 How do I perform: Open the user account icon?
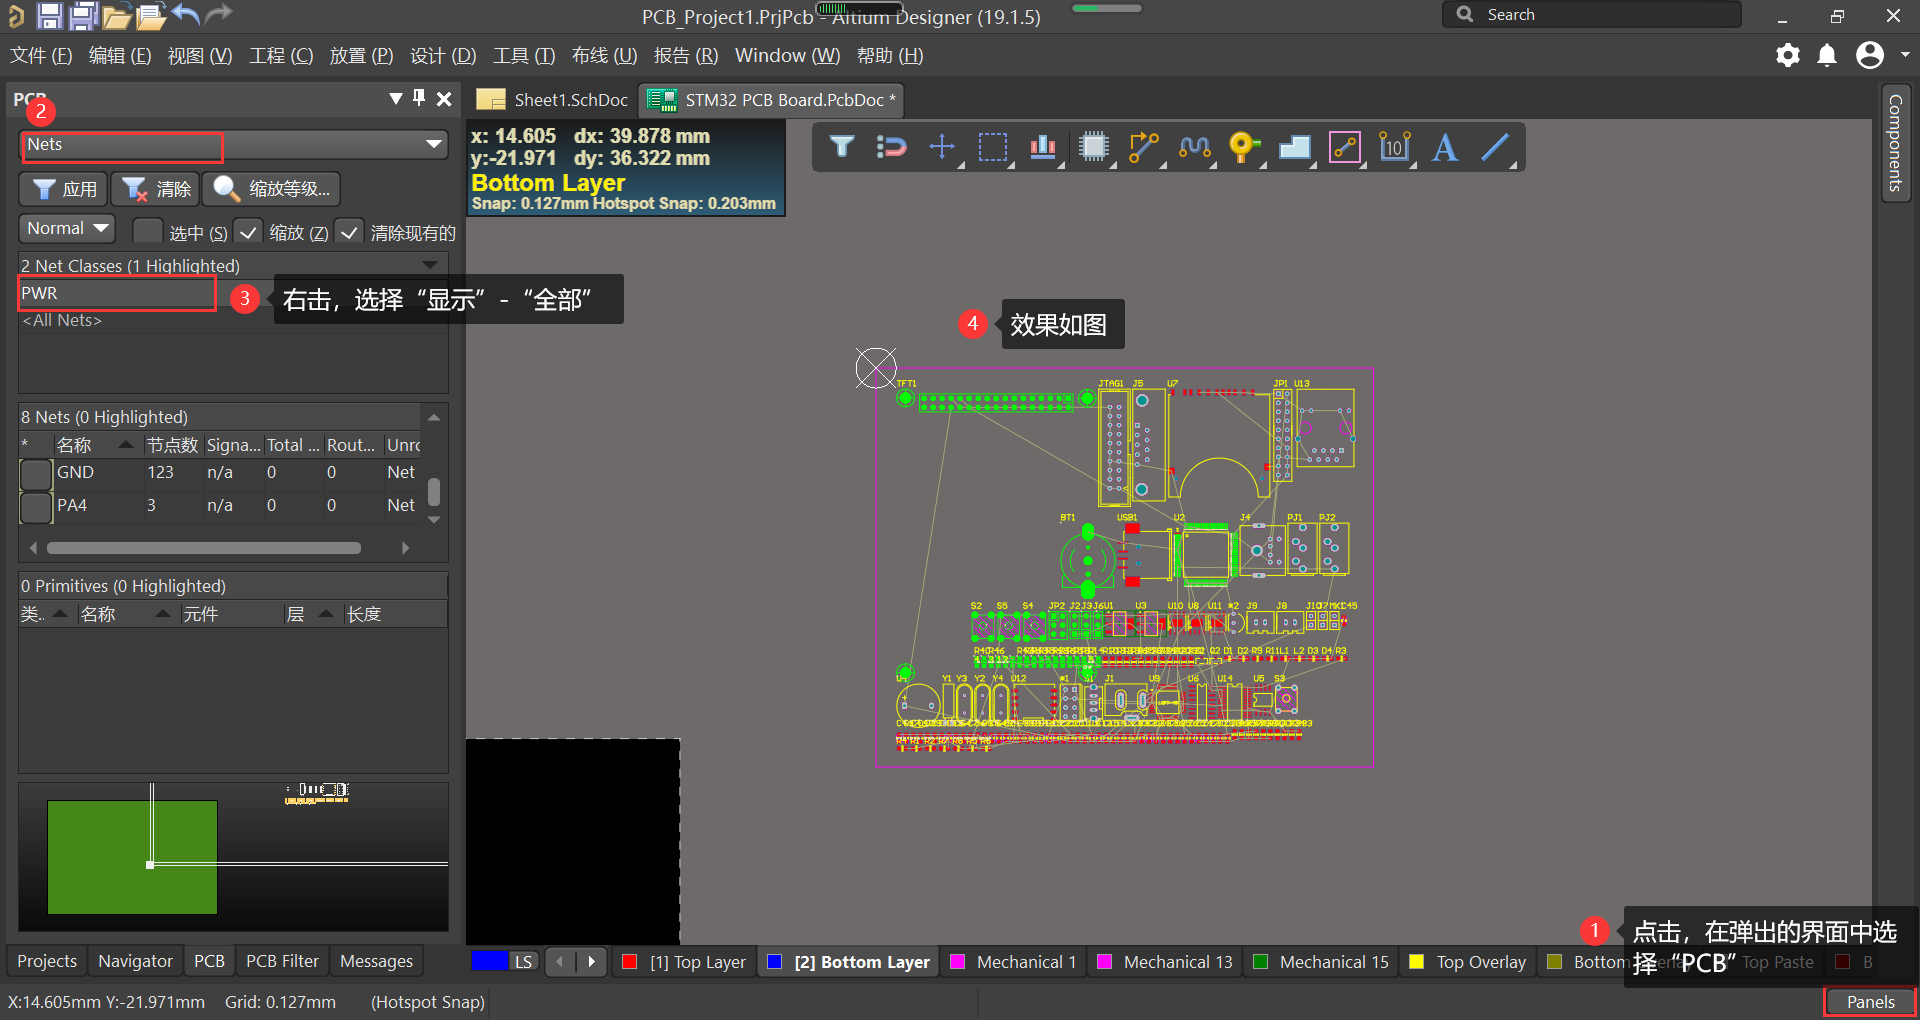pos(1870,55)
